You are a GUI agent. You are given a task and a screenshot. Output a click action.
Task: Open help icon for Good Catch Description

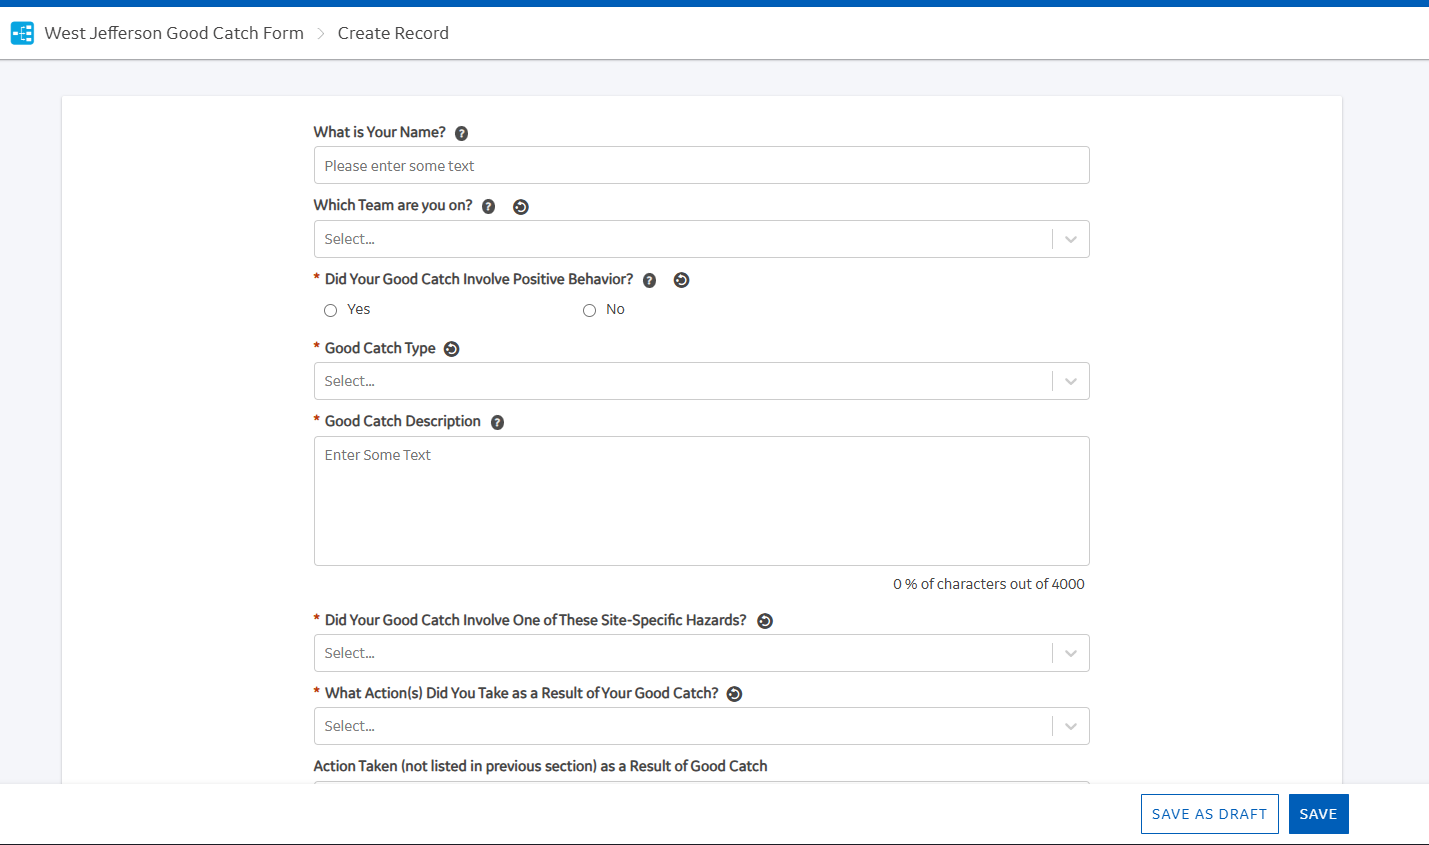[497, 422]
